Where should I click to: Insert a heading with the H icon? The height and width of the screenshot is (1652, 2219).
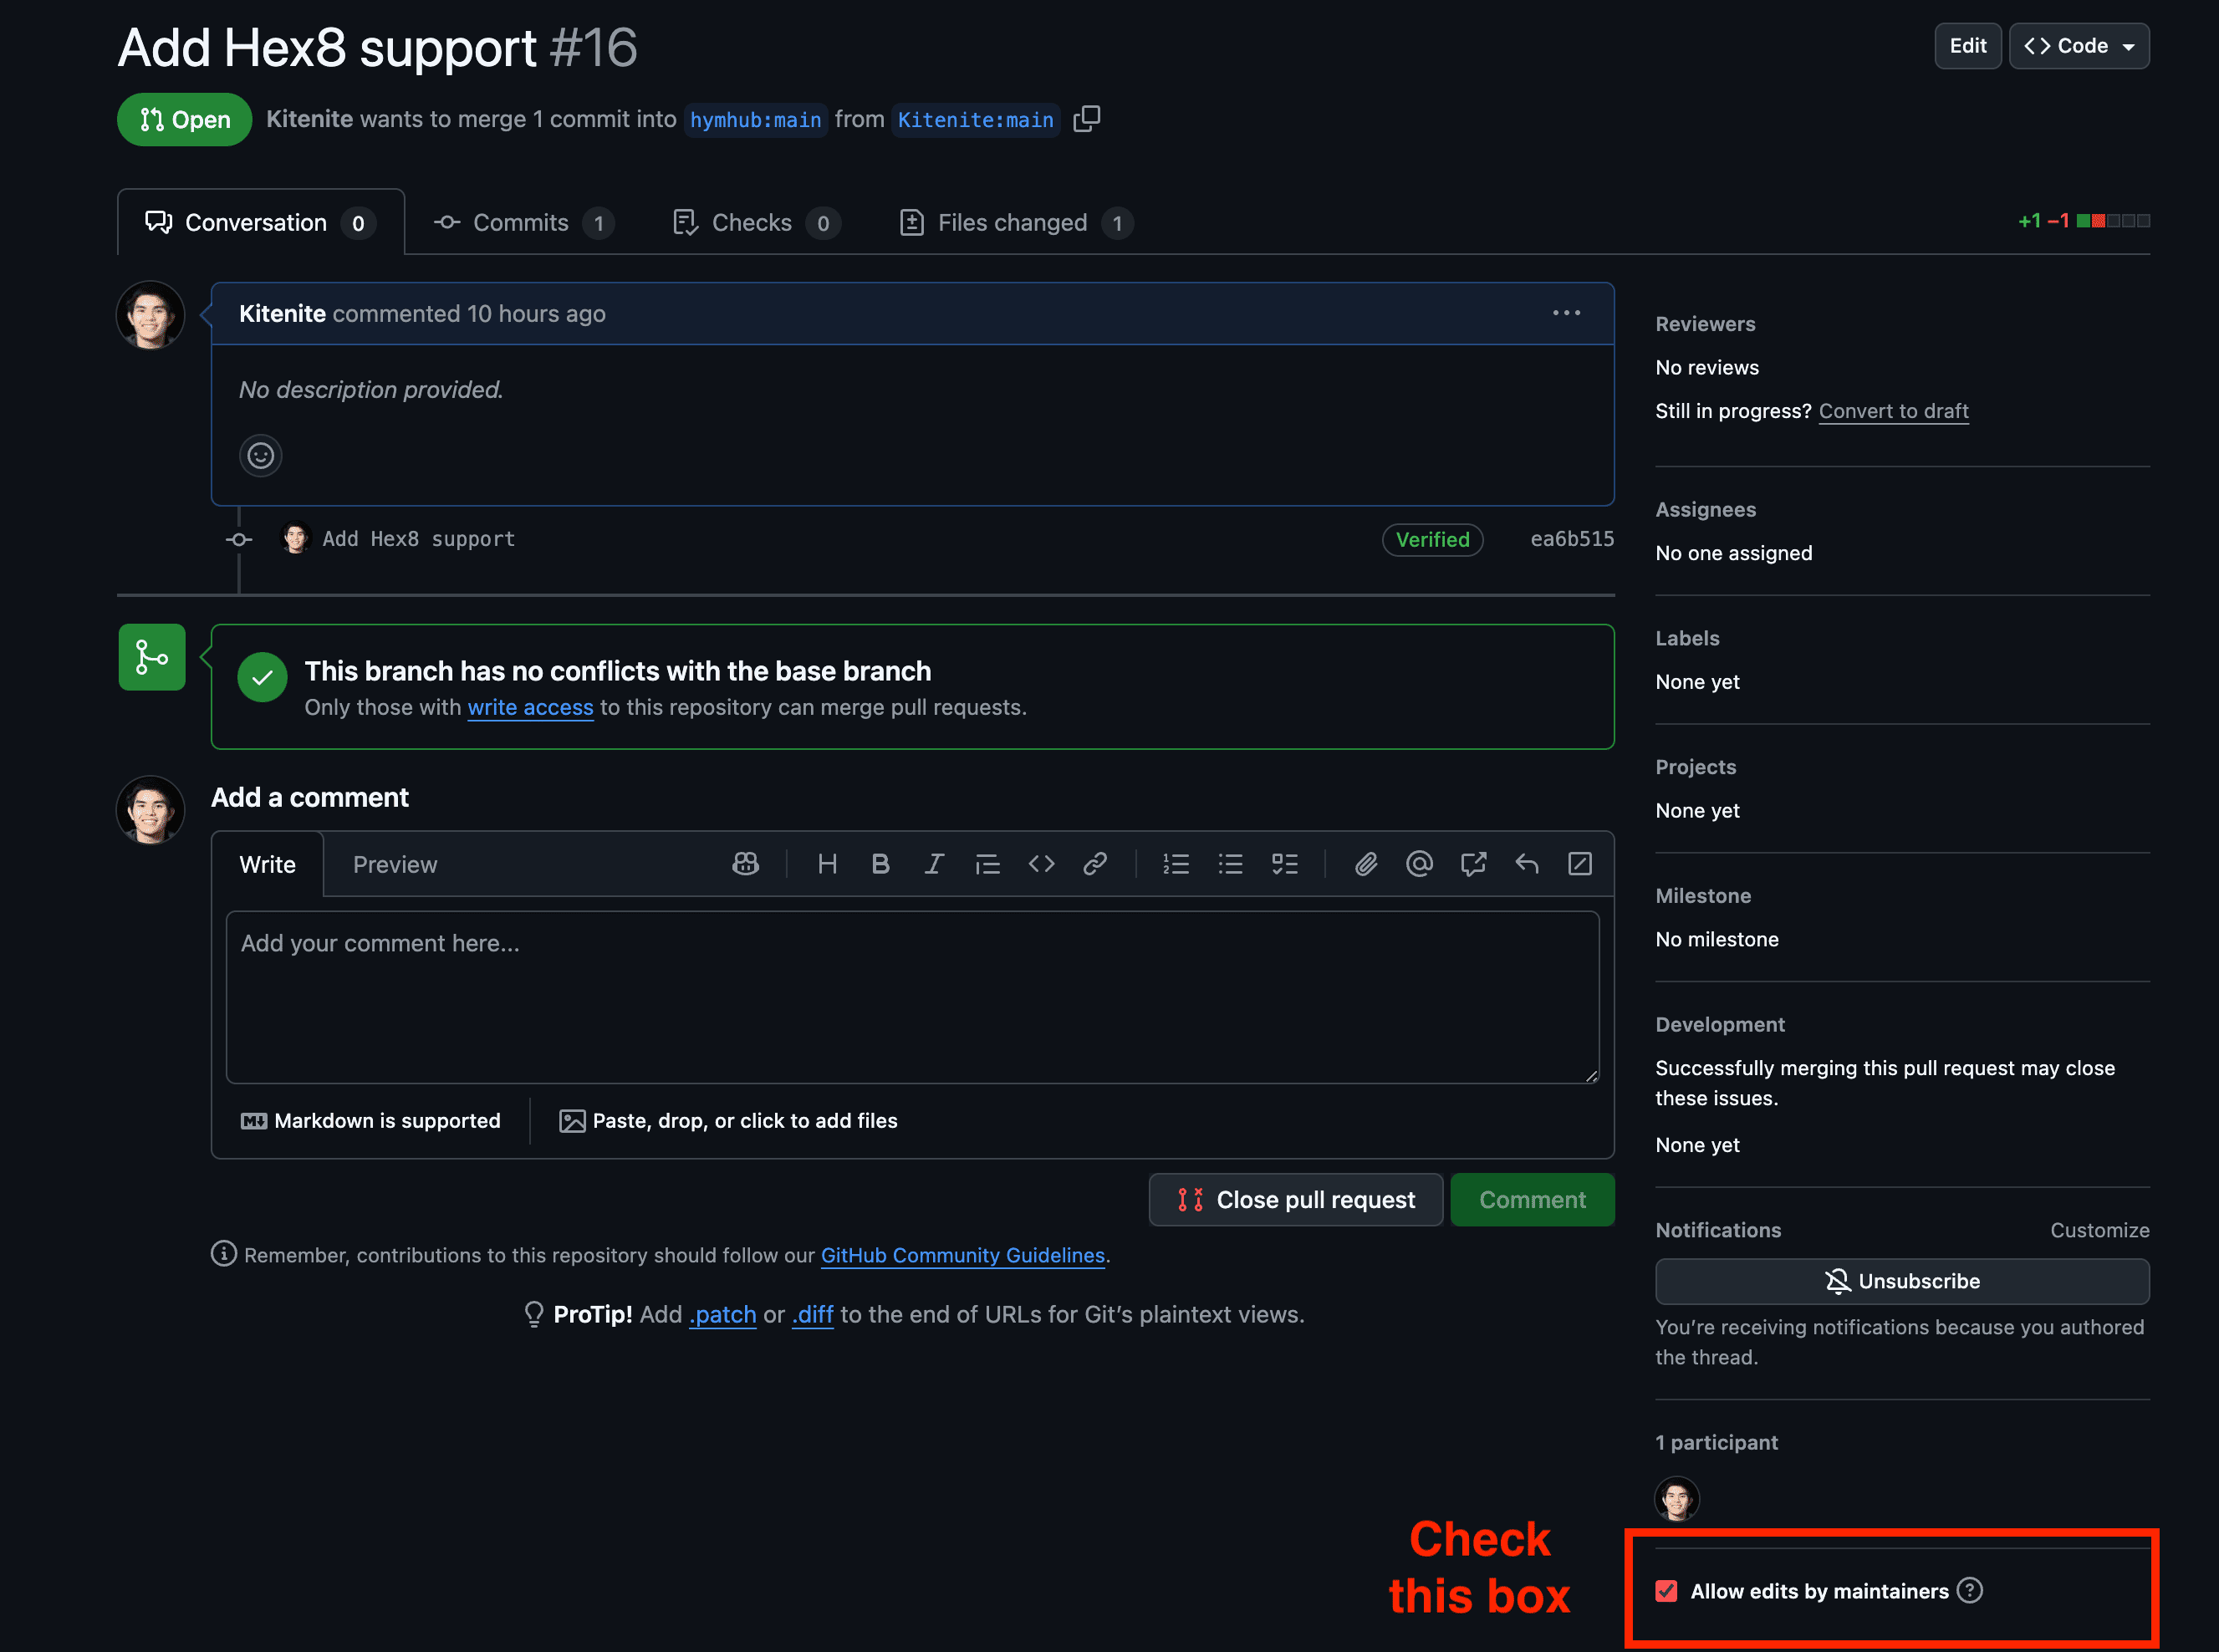click(826, 864)
